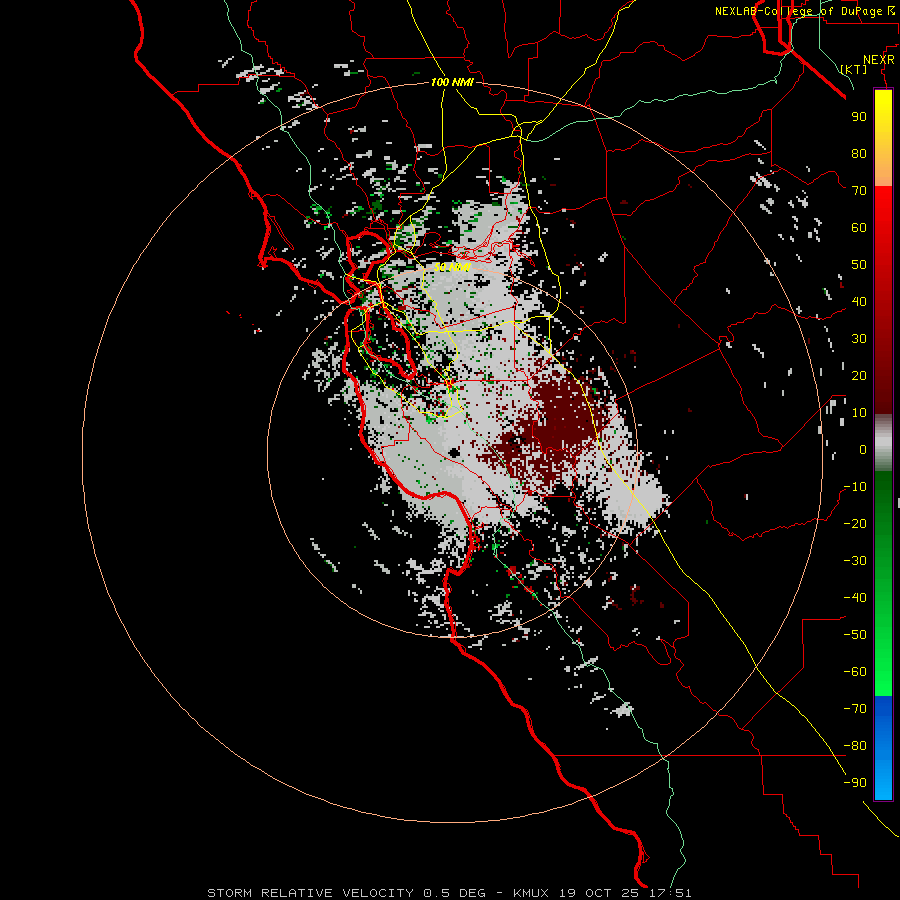Click the 30 value on velocity scale
The width and height of the screenshot is (900, 900).
pos(859,339)
